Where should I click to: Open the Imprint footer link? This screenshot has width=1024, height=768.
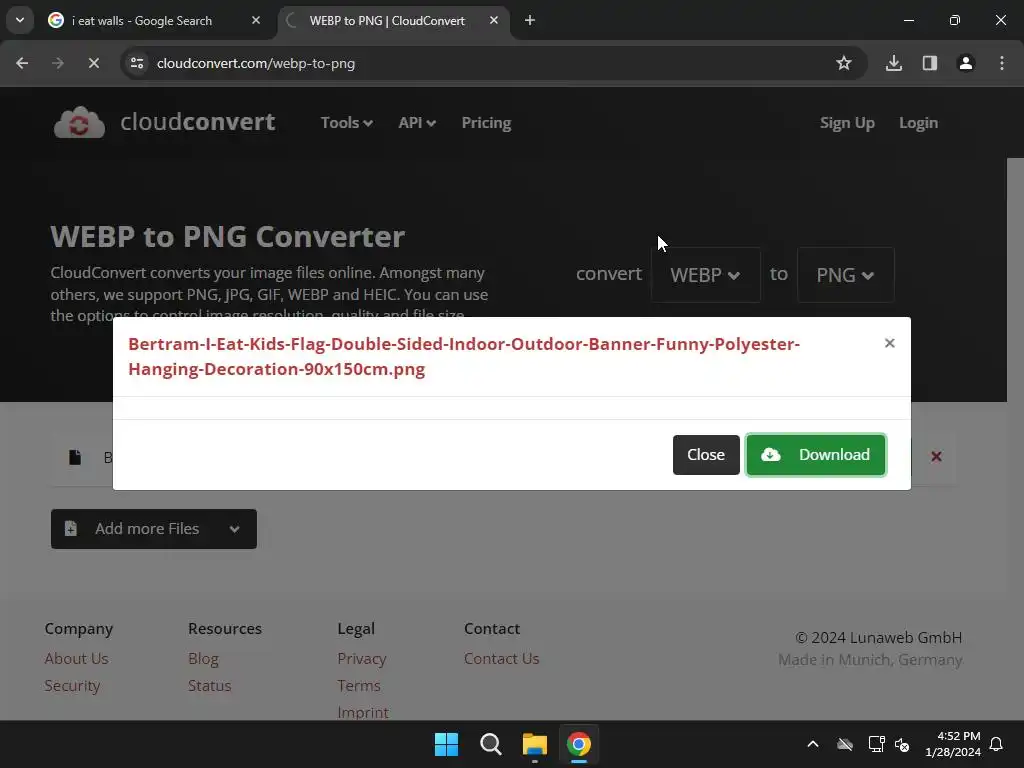point(362,712)
